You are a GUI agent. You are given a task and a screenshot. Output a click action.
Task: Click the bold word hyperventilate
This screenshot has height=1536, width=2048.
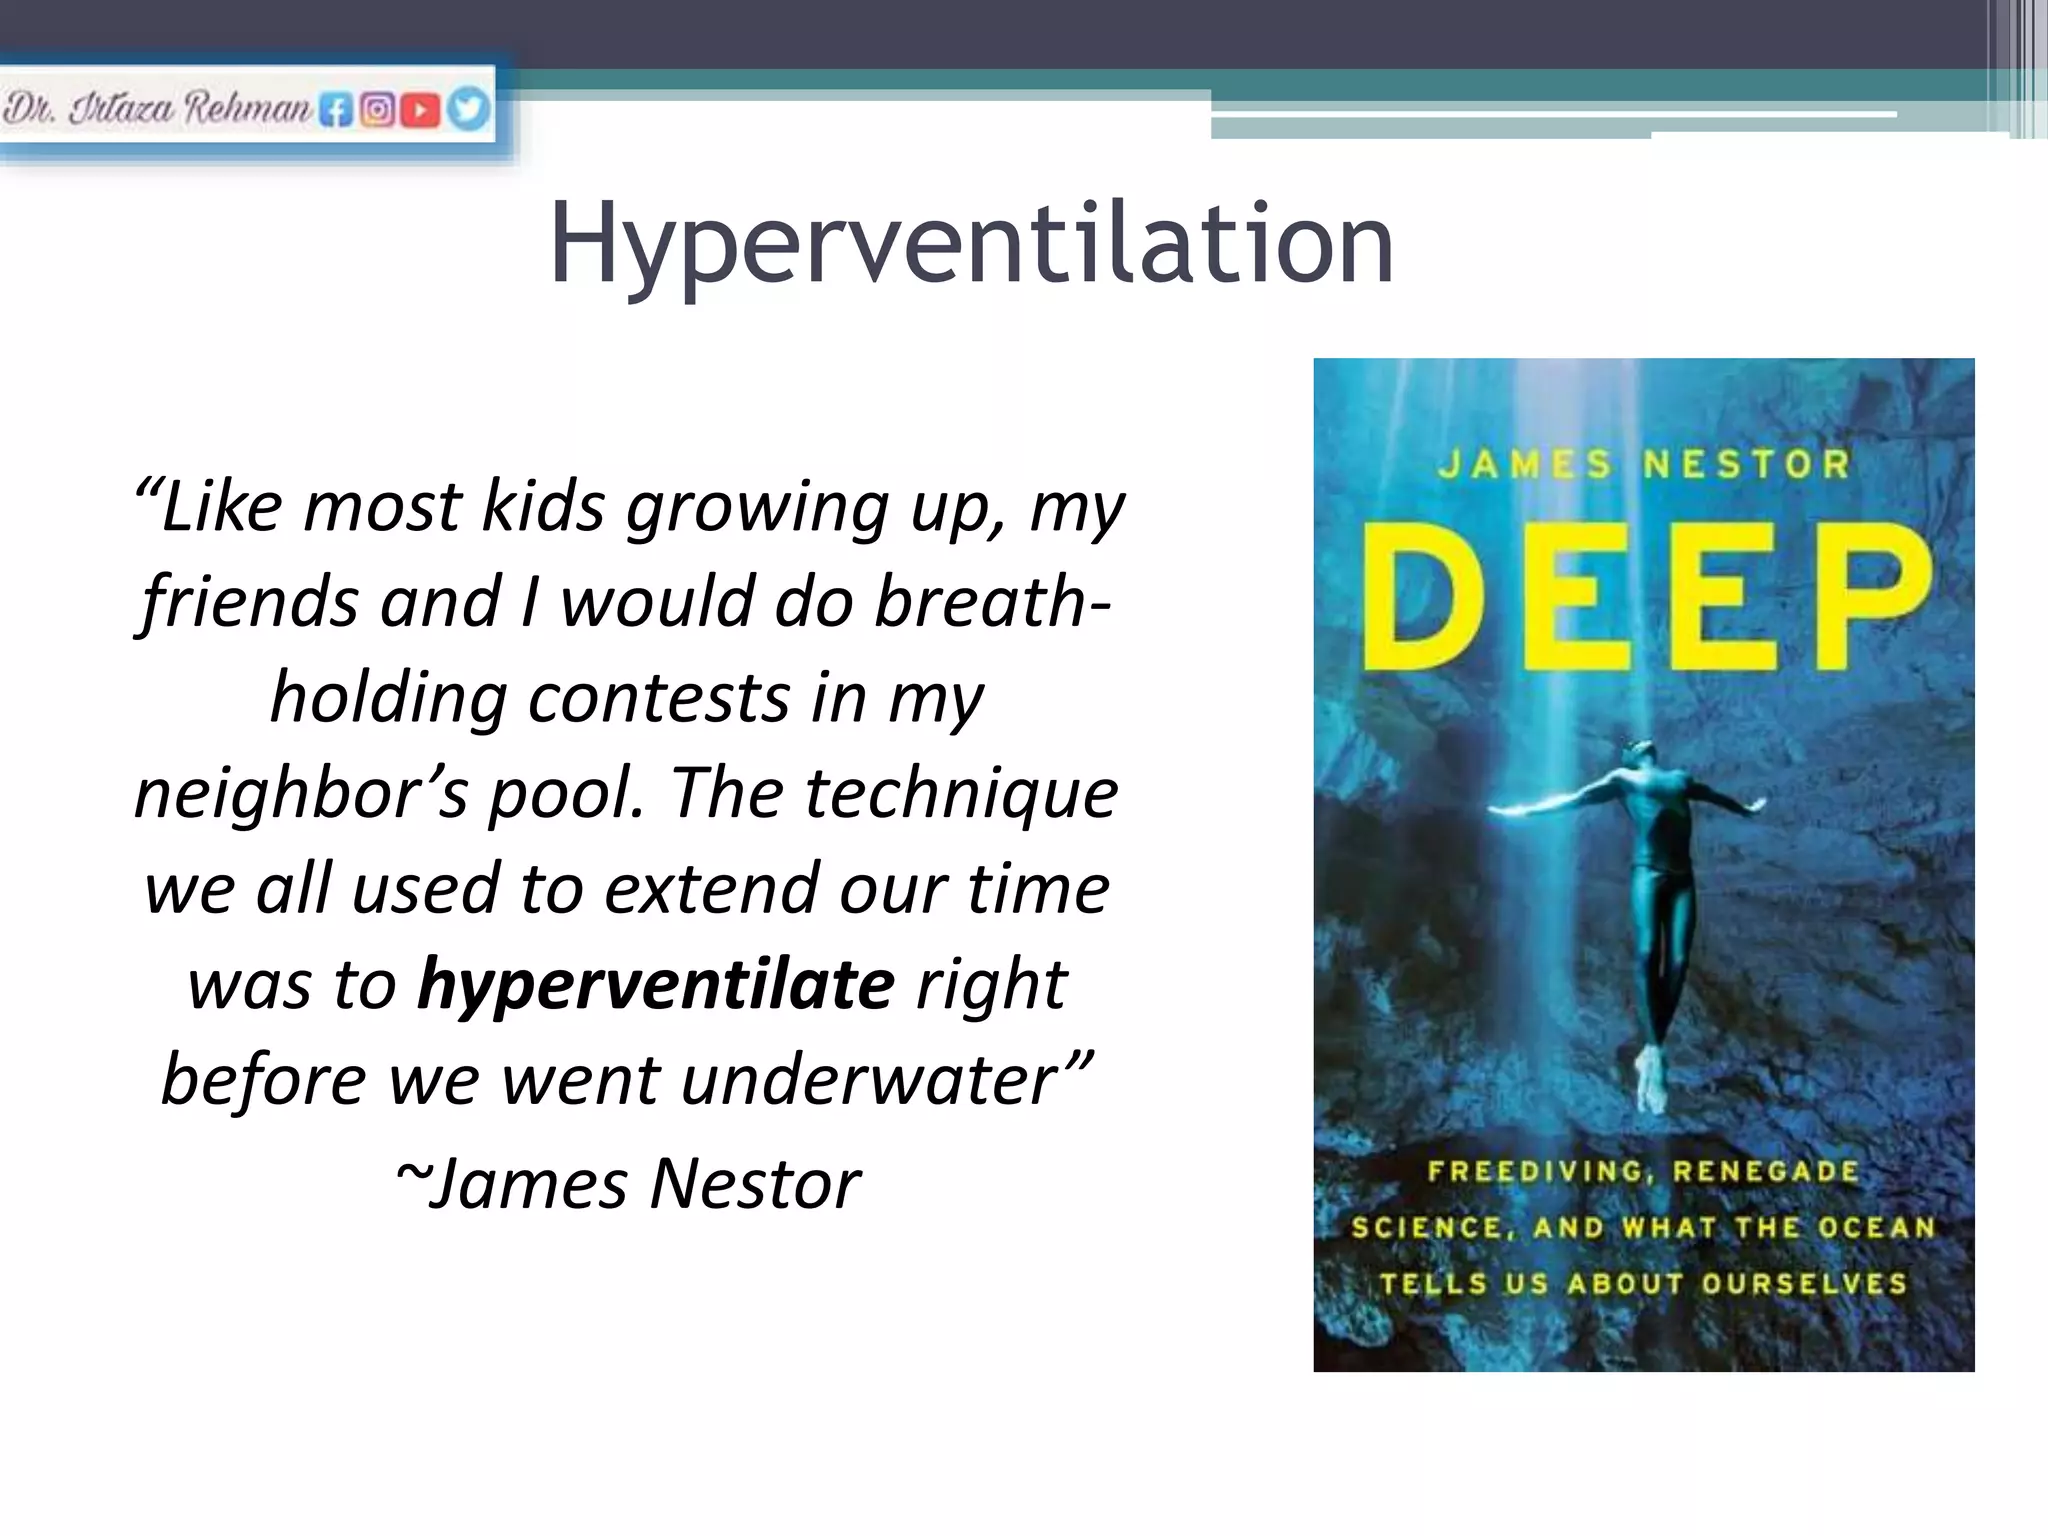click(x=656, y=984)
